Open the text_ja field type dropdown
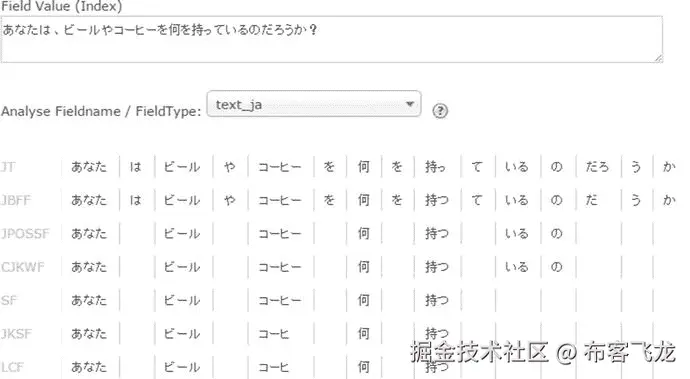Screen dimensions: 690x379 point(314,104)
